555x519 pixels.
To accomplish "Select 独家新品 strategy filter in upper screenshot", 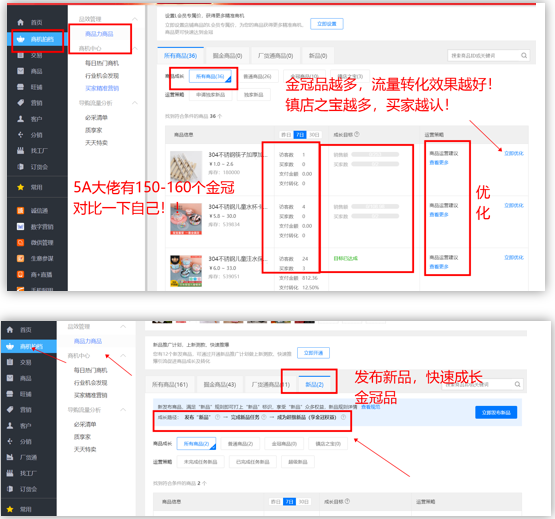I will click(253, 95).
